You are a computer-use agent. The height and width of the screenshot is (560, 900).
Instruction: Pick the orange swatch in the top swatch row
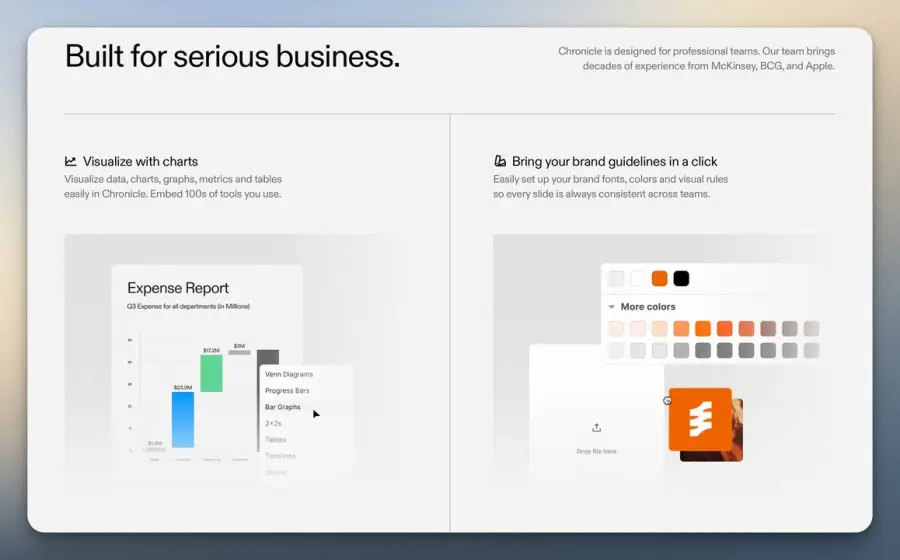tap(660, 279)
